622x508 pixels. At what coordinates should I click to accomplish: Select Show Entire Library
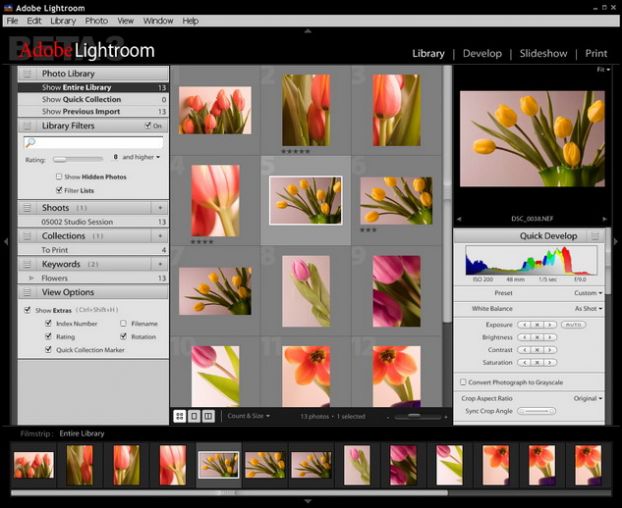click(93, 87)
